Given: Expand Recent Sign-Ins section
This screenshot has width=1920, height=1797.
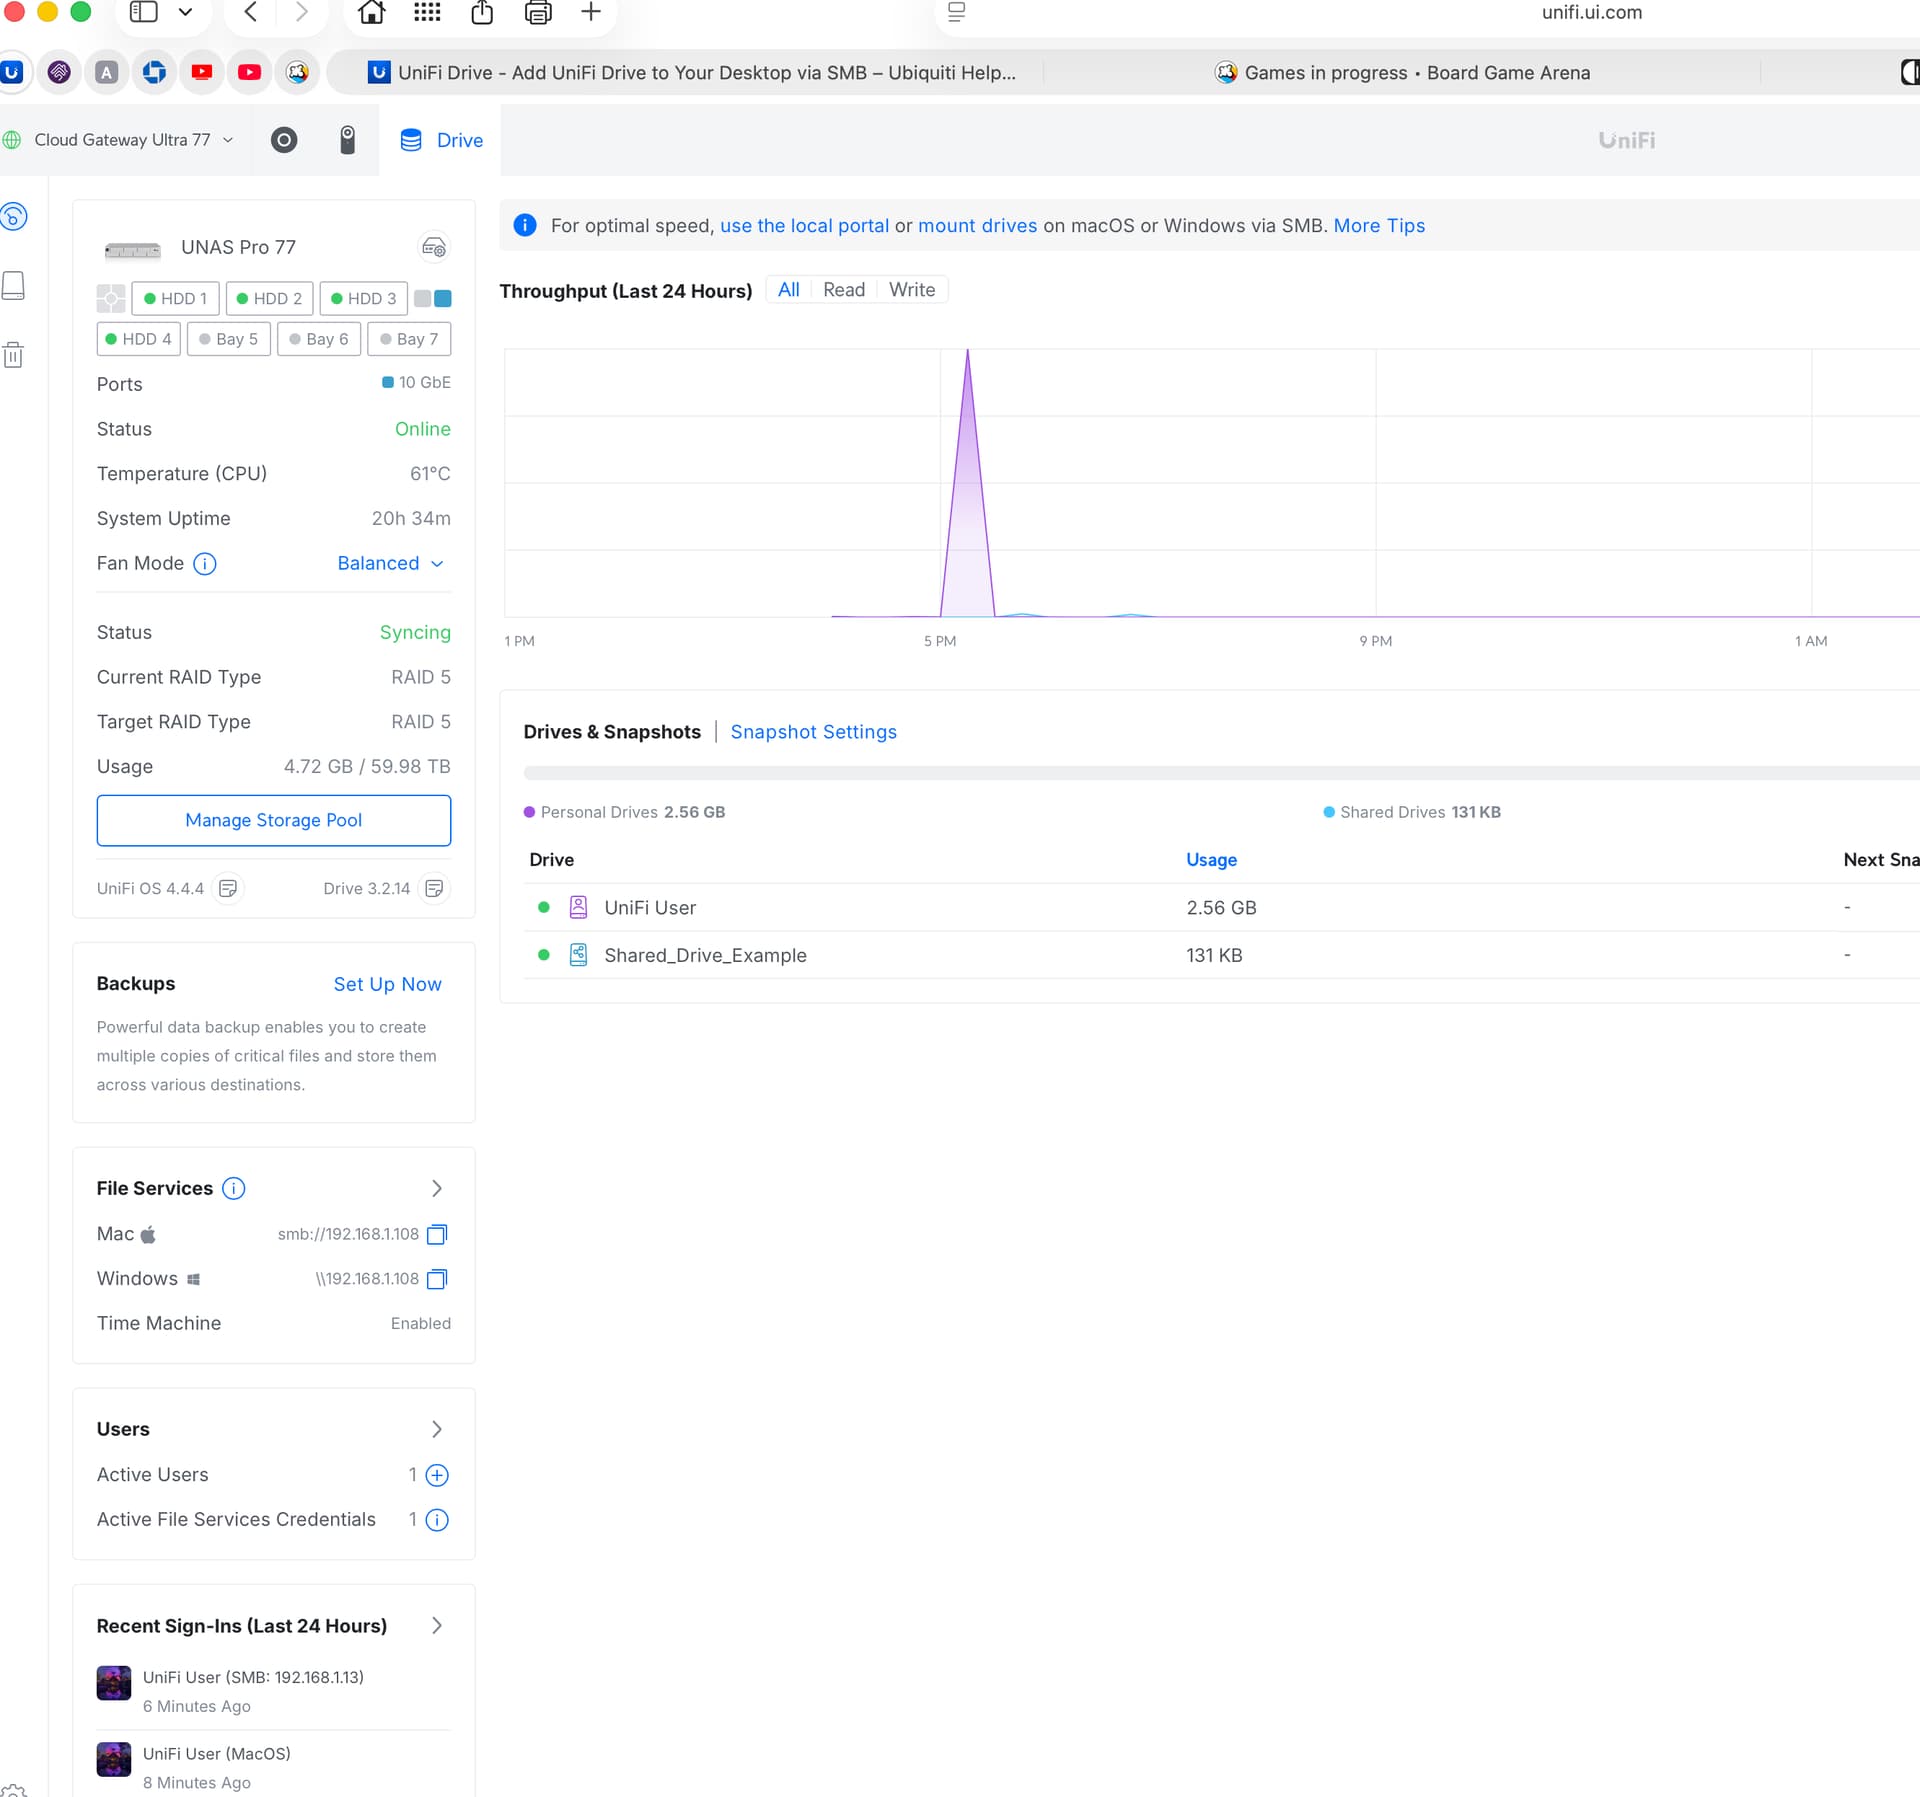Looking at the screenshot, I should coord(437,1626).
